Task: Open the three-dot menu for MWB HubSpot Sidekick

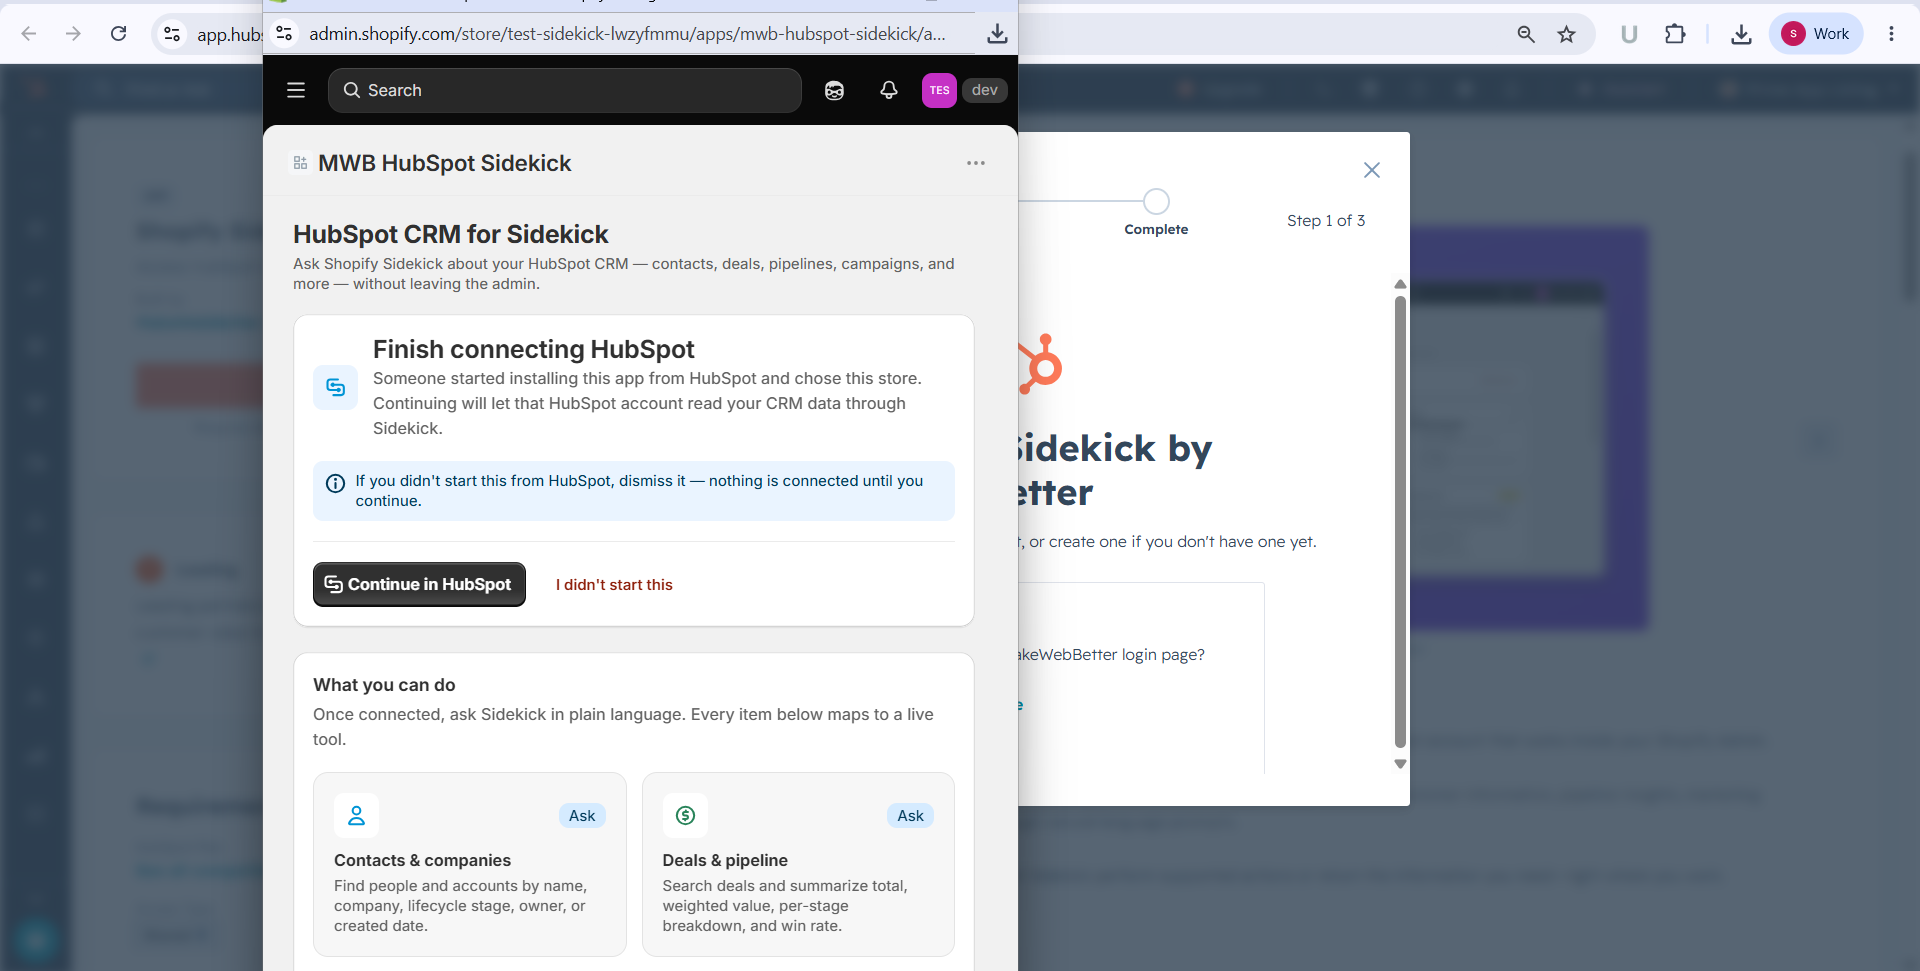Action: pyautogui.click(x=976, y=163)
